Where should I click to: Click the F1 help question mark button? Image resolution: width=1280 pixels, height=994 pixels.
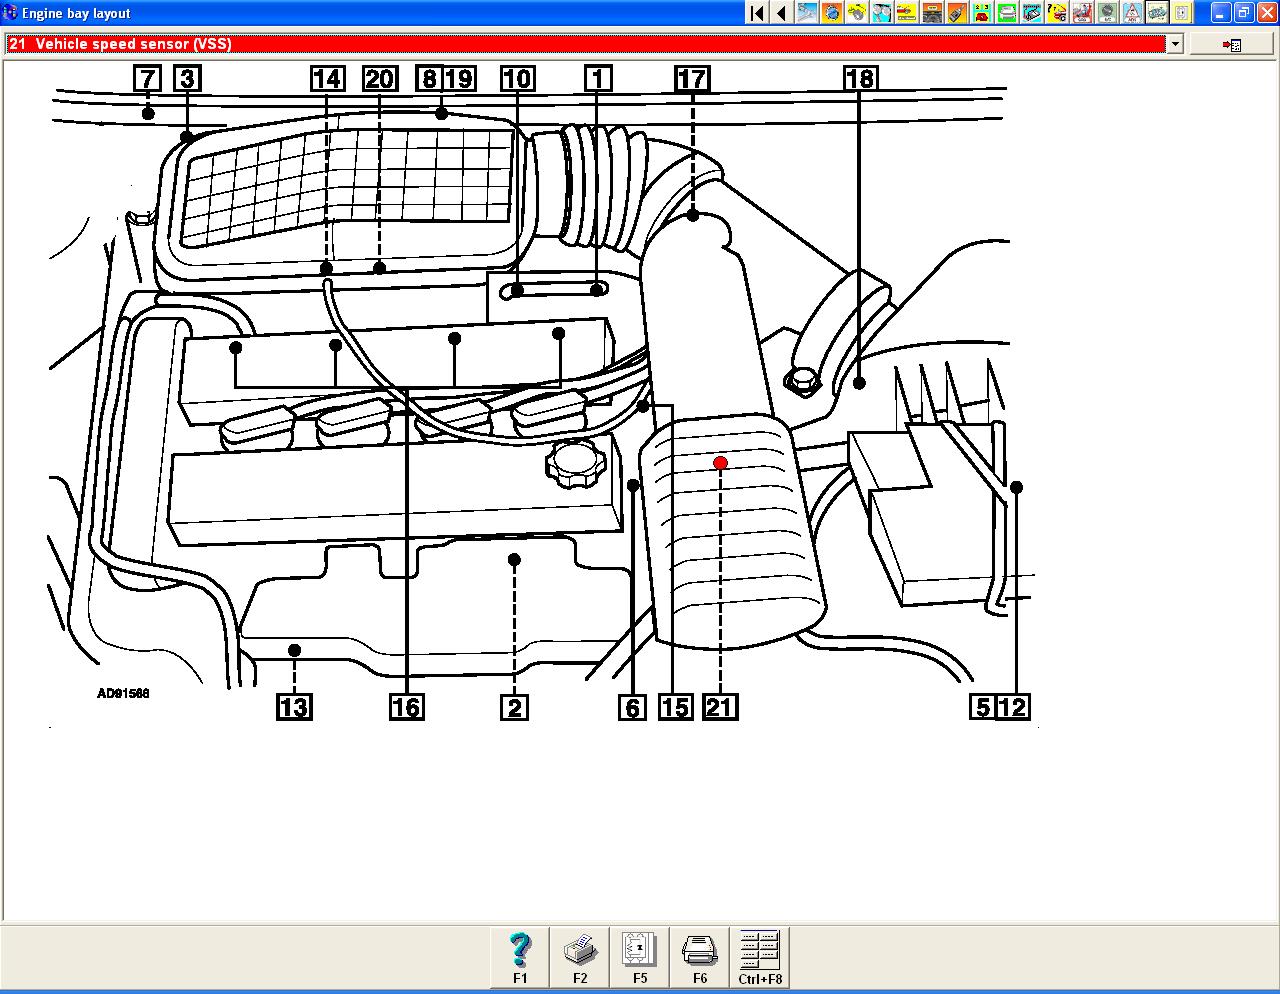(x=519, y=957)
